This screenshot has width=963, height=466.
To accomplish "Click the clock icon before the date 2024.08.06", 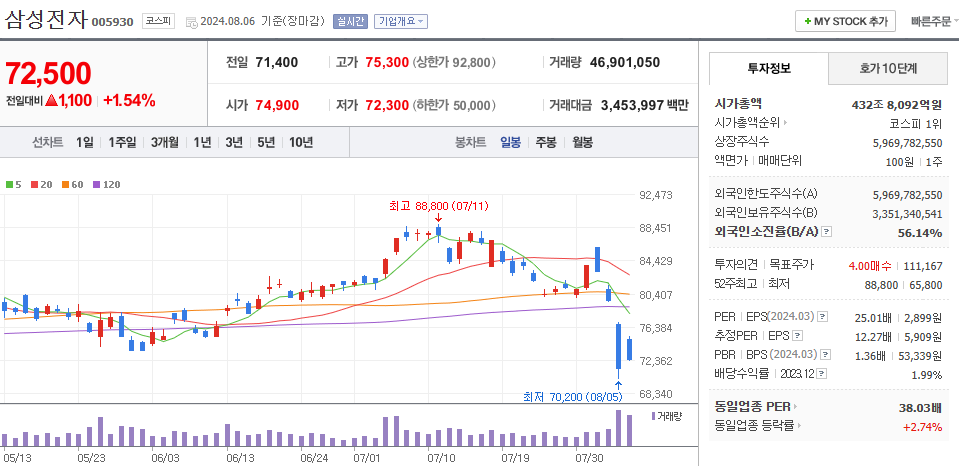I will point(192,22).
